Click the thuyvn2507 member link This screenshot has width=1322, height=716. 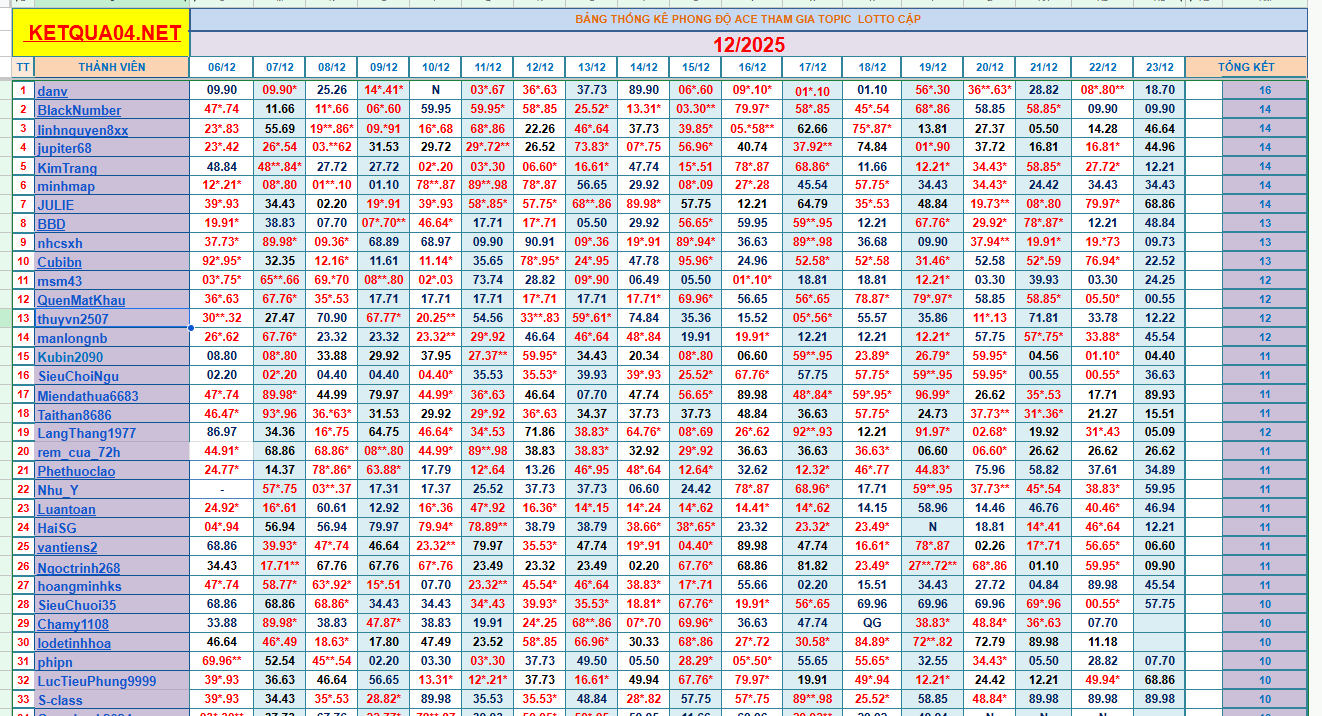pos(73,319)
